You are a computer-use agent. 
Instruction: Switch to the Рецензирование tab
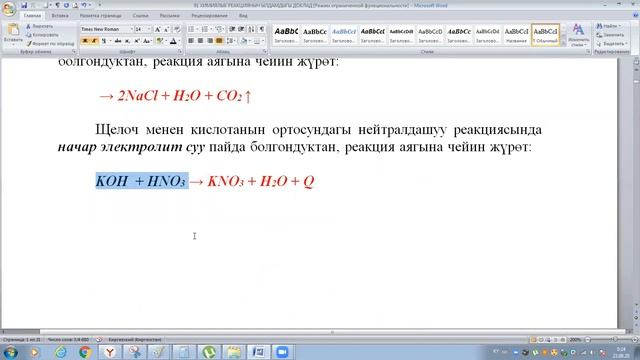[209, 16]
